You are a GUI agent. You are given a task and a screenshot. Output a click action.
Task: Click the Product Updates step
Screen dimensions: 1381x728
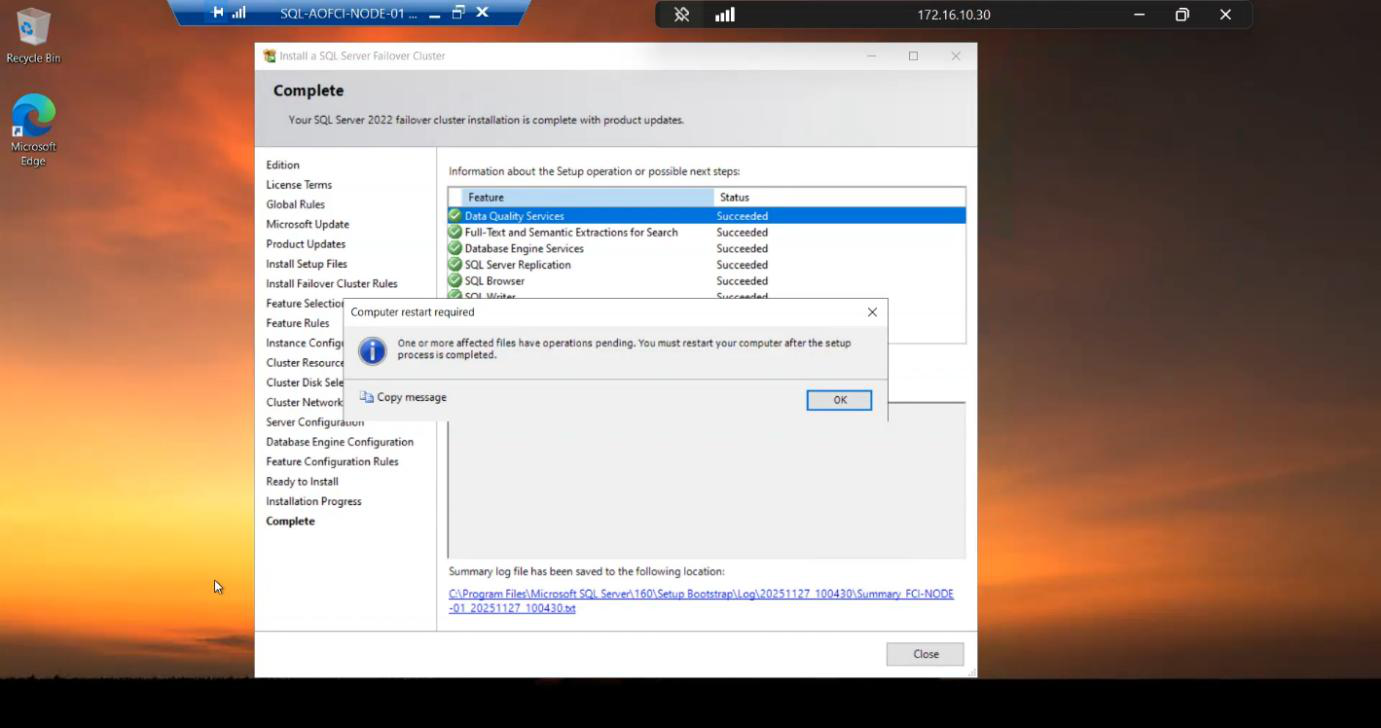click(306, 244)
